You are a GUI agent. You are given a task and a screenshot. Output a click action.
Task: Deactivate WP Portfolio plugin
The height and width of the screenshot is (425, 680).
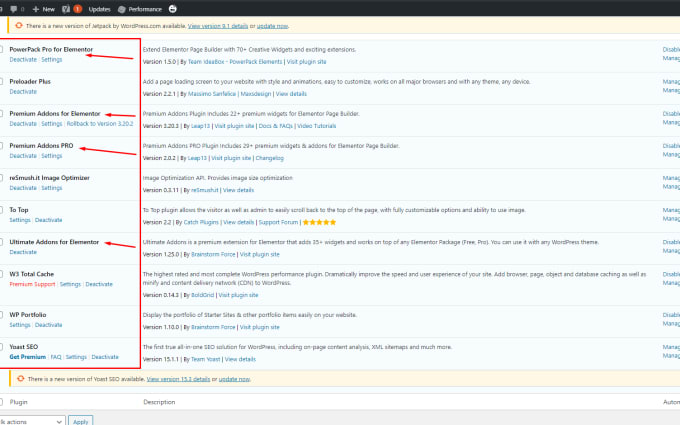[x=49, y=325]
